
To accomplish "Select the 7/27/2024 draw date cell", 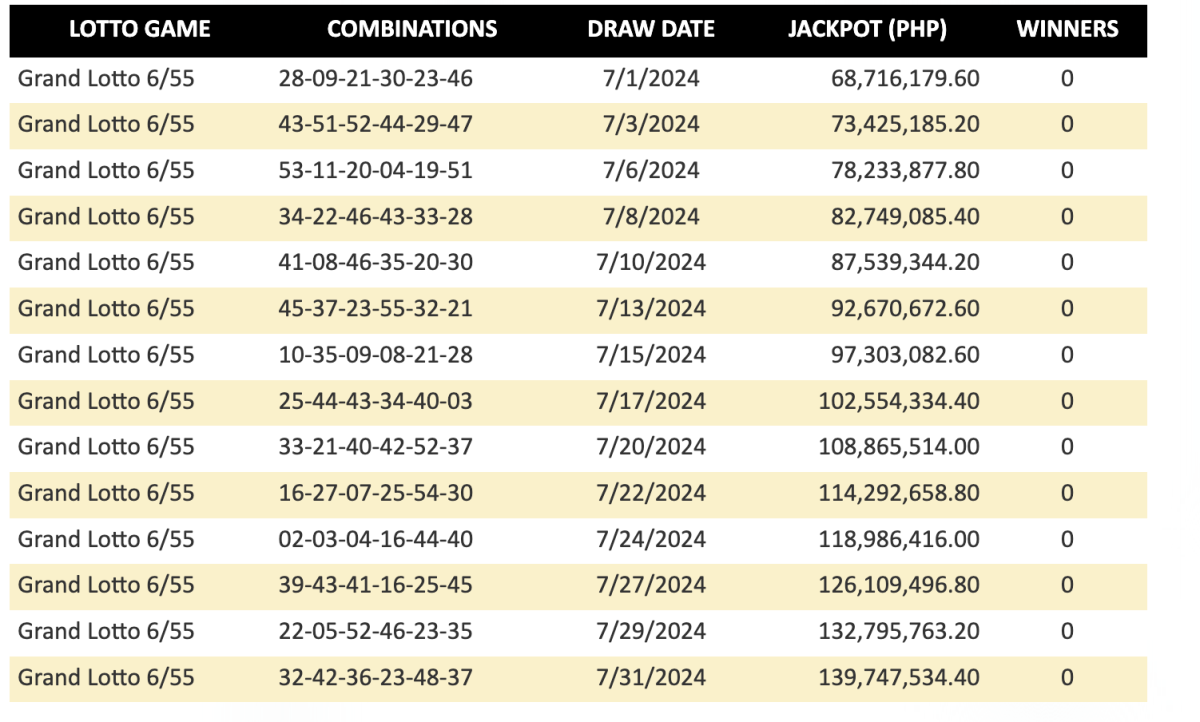I will coord(651,585).
